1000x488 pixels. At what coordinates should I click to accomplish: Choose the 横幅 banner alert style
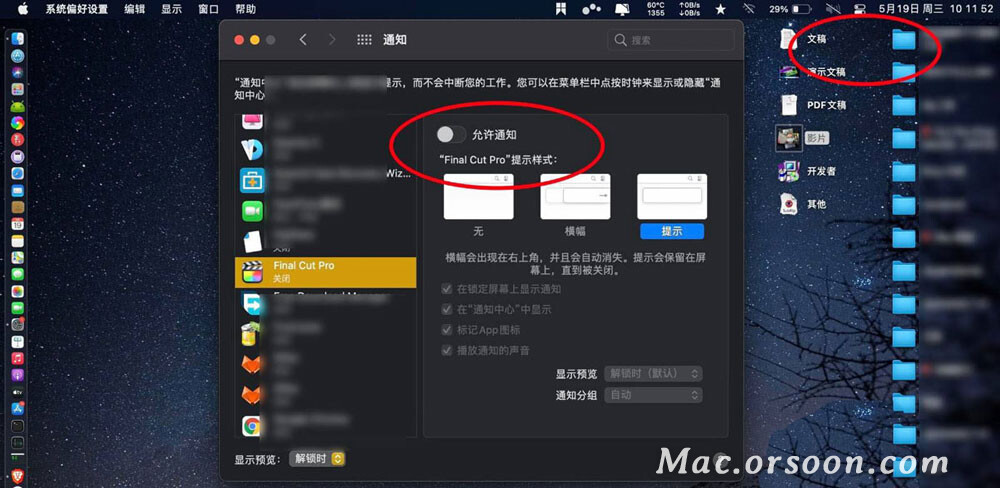pos(575,196)
